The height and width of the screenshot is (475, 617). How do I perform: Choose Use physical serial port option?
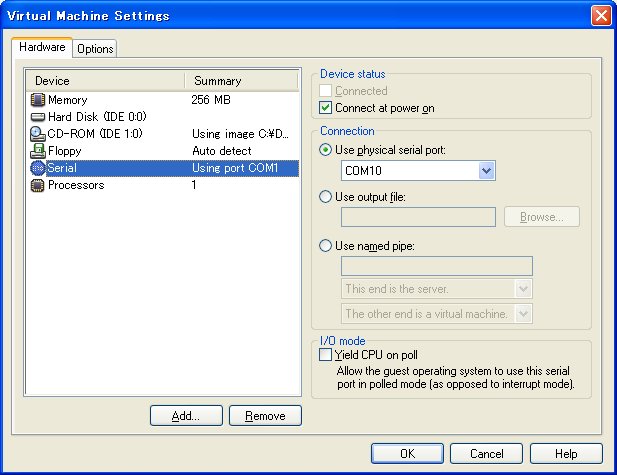pos(325,150)
